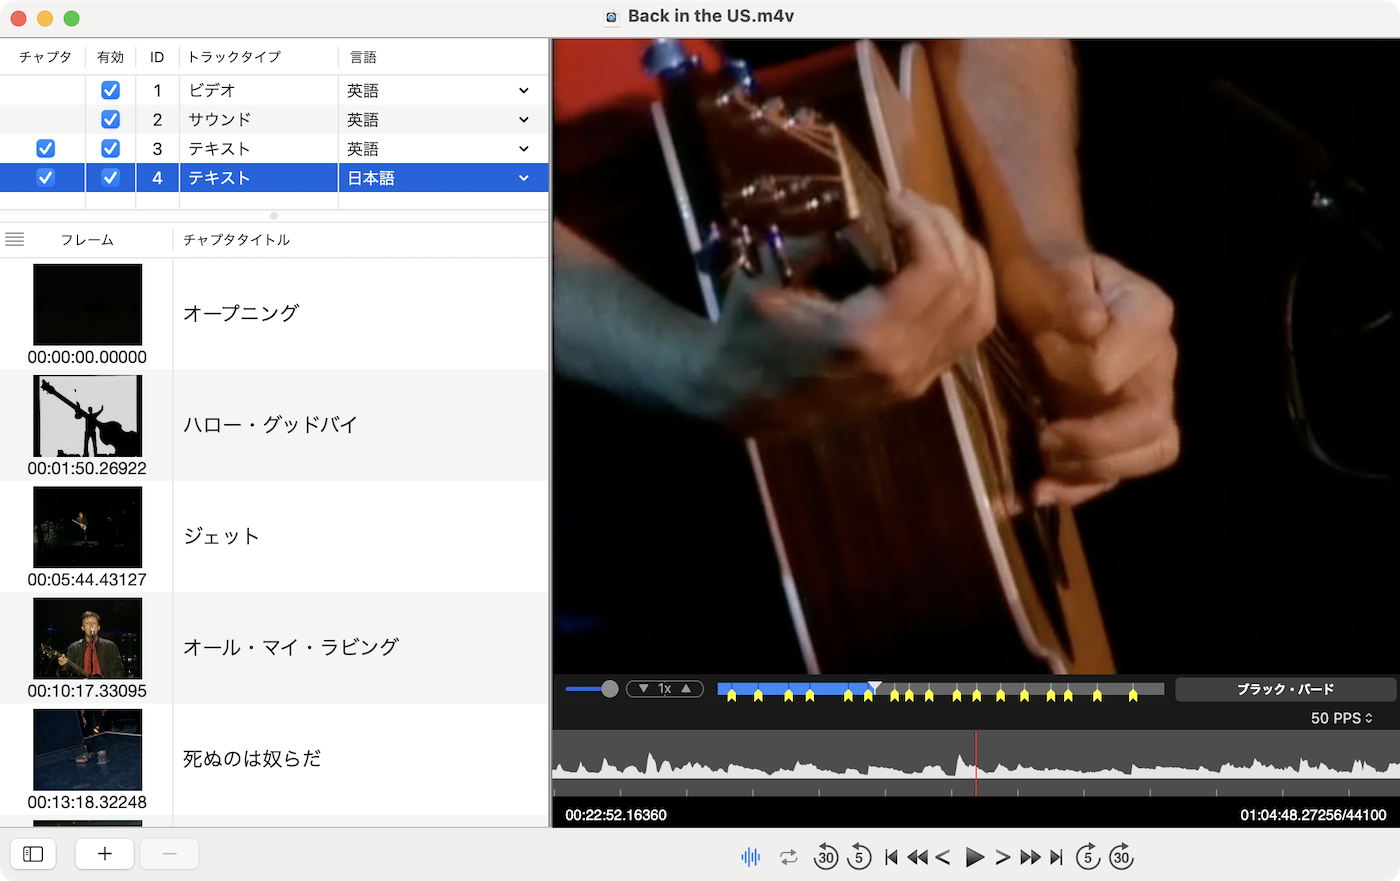Jump back 5 seconds
This screenshot has height=881, width=1400.
tap(859, 856)
